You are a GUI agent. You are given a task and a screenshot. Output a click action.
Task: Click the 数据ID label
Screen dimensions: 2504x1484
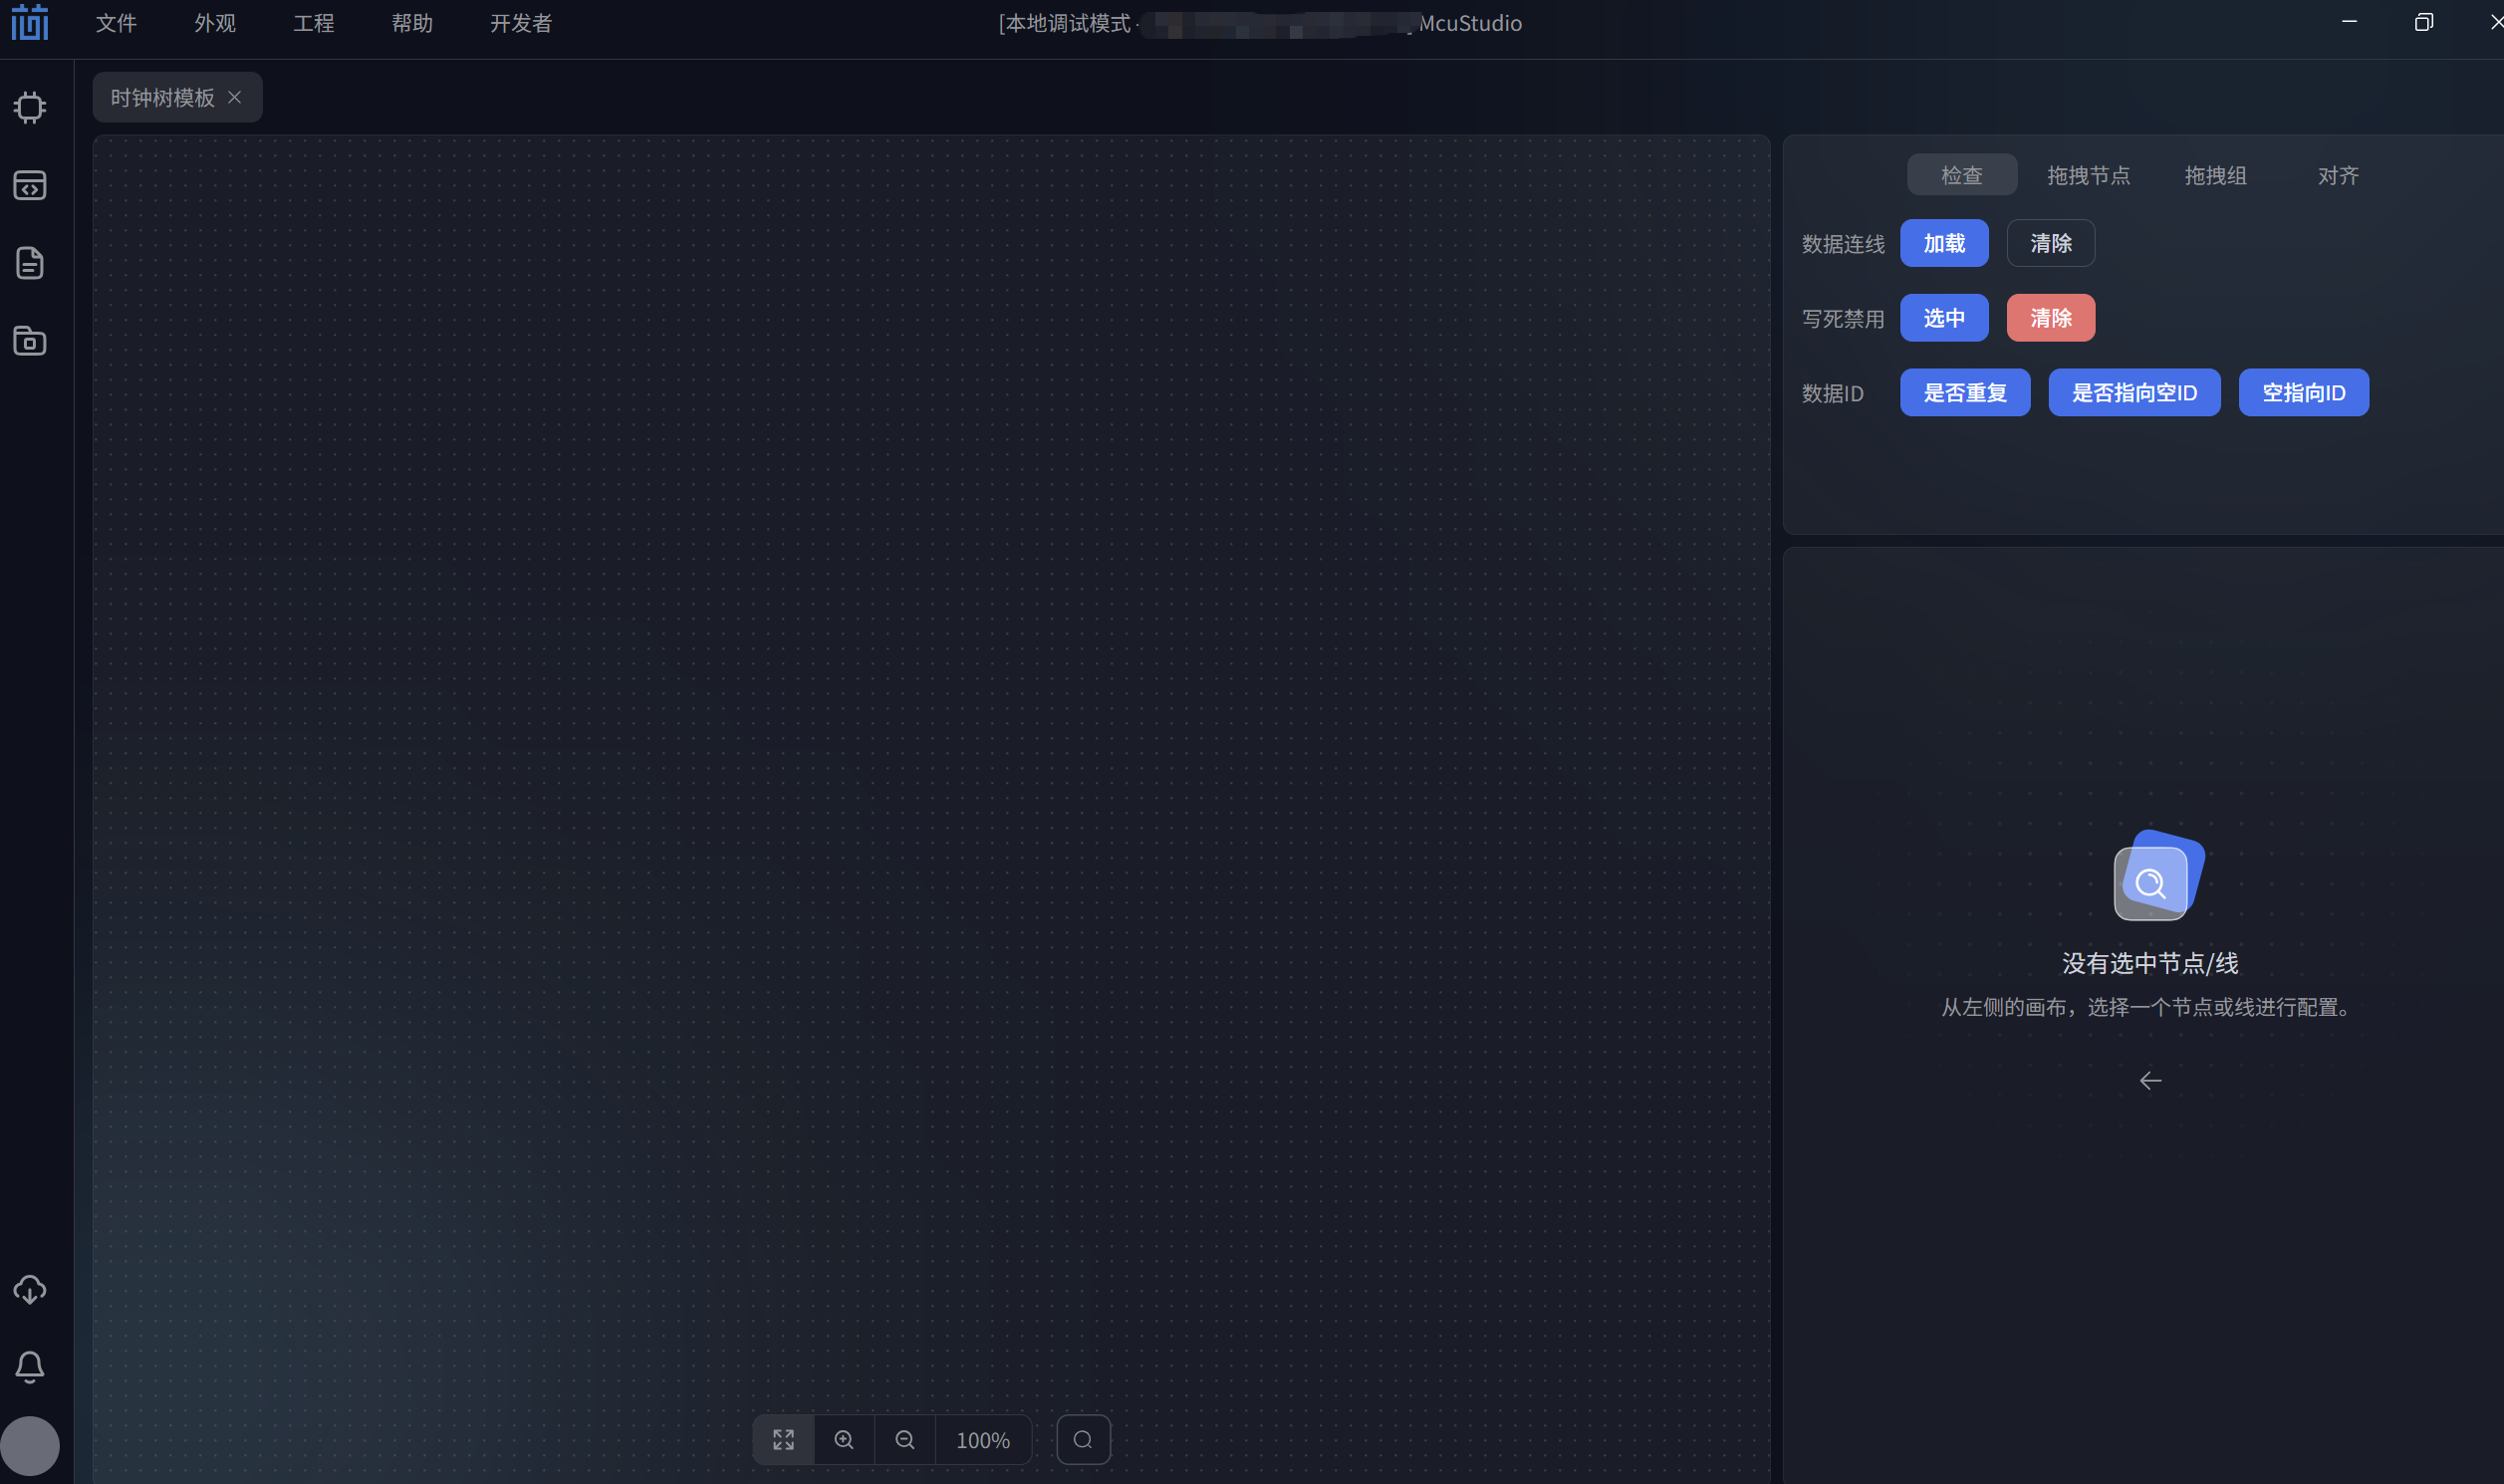click(x=1832, y=394)
